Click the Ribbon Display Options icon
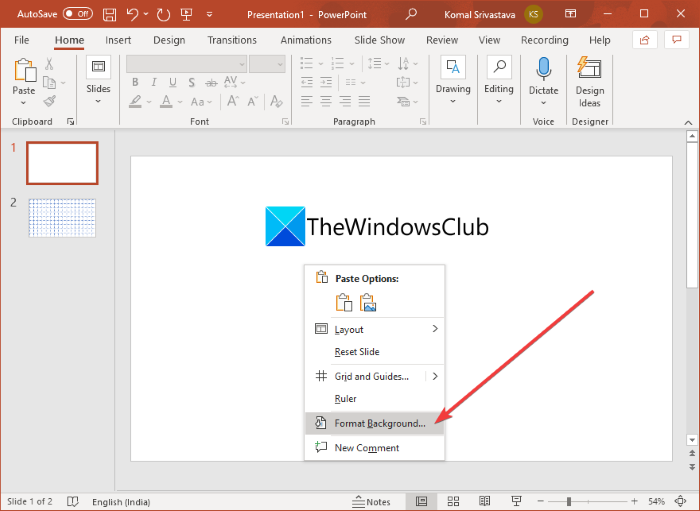The height and width of the screenshot is (511, 700). coord(570,14)
